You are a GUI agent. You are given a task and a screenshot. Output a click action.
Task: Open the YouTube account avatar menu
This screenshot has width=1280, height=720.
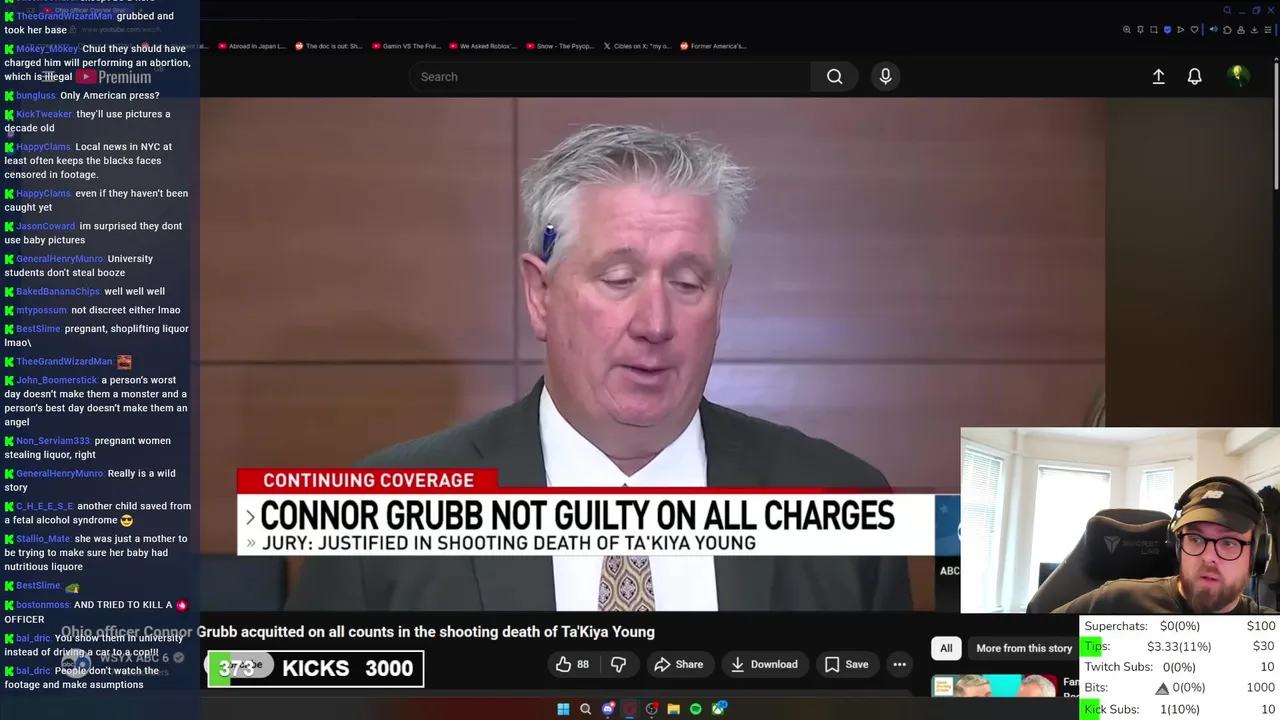[x=1237, y=75]
